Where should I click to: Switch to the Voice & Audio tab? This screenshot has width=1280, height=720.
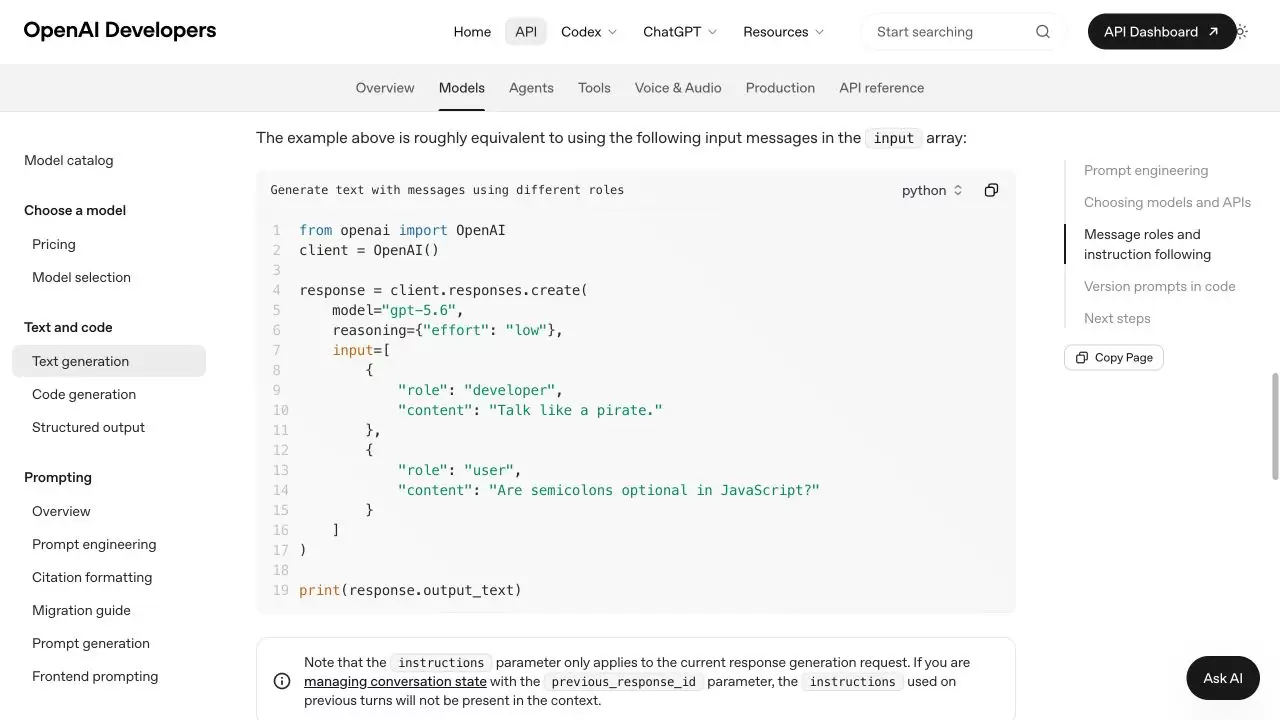pyautogui.click(x=678, y=88)
